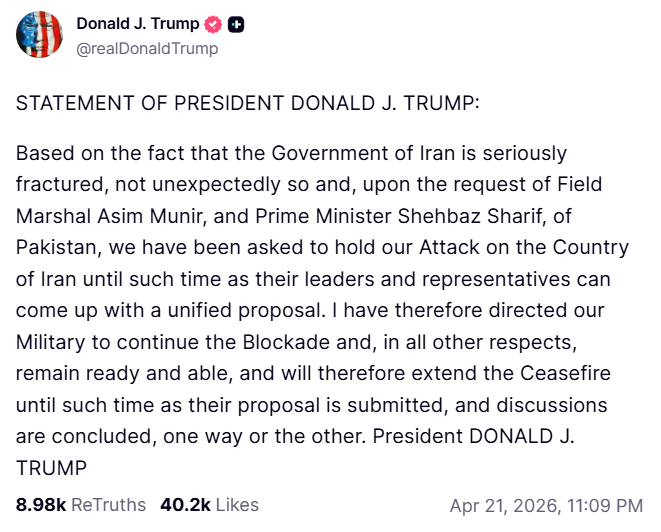Image resolution: width=661 pixels, height=532 pixels.
Task: Click the STATEMENT OF PRESIDENT heading line
Action: [x=247, y=105]
